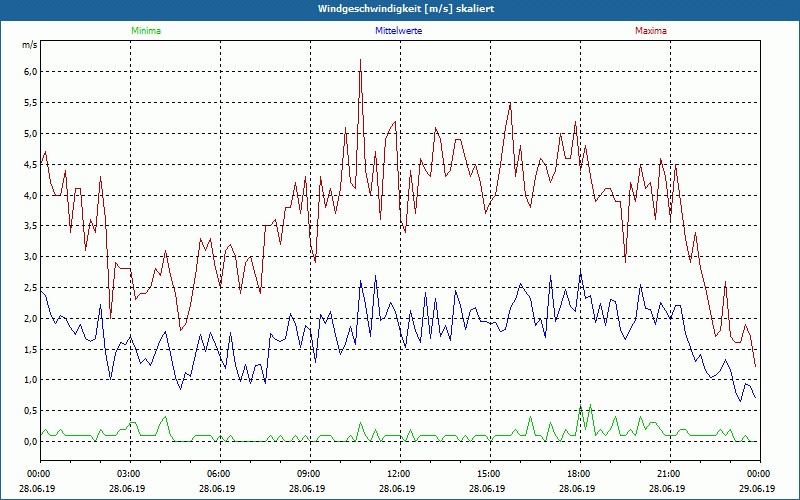Click the Mittelwerte legend label

point(398,31)
